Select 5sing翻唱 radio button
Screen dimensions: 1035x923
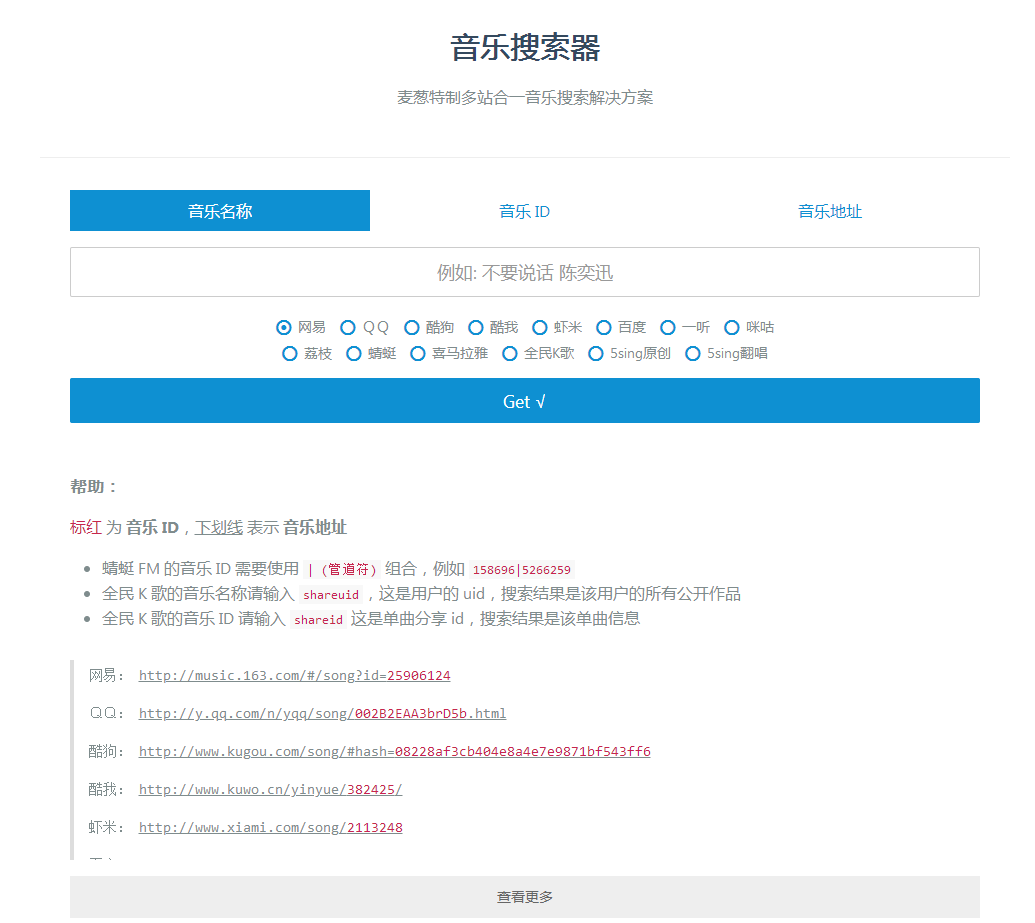[x=693, y=354]
